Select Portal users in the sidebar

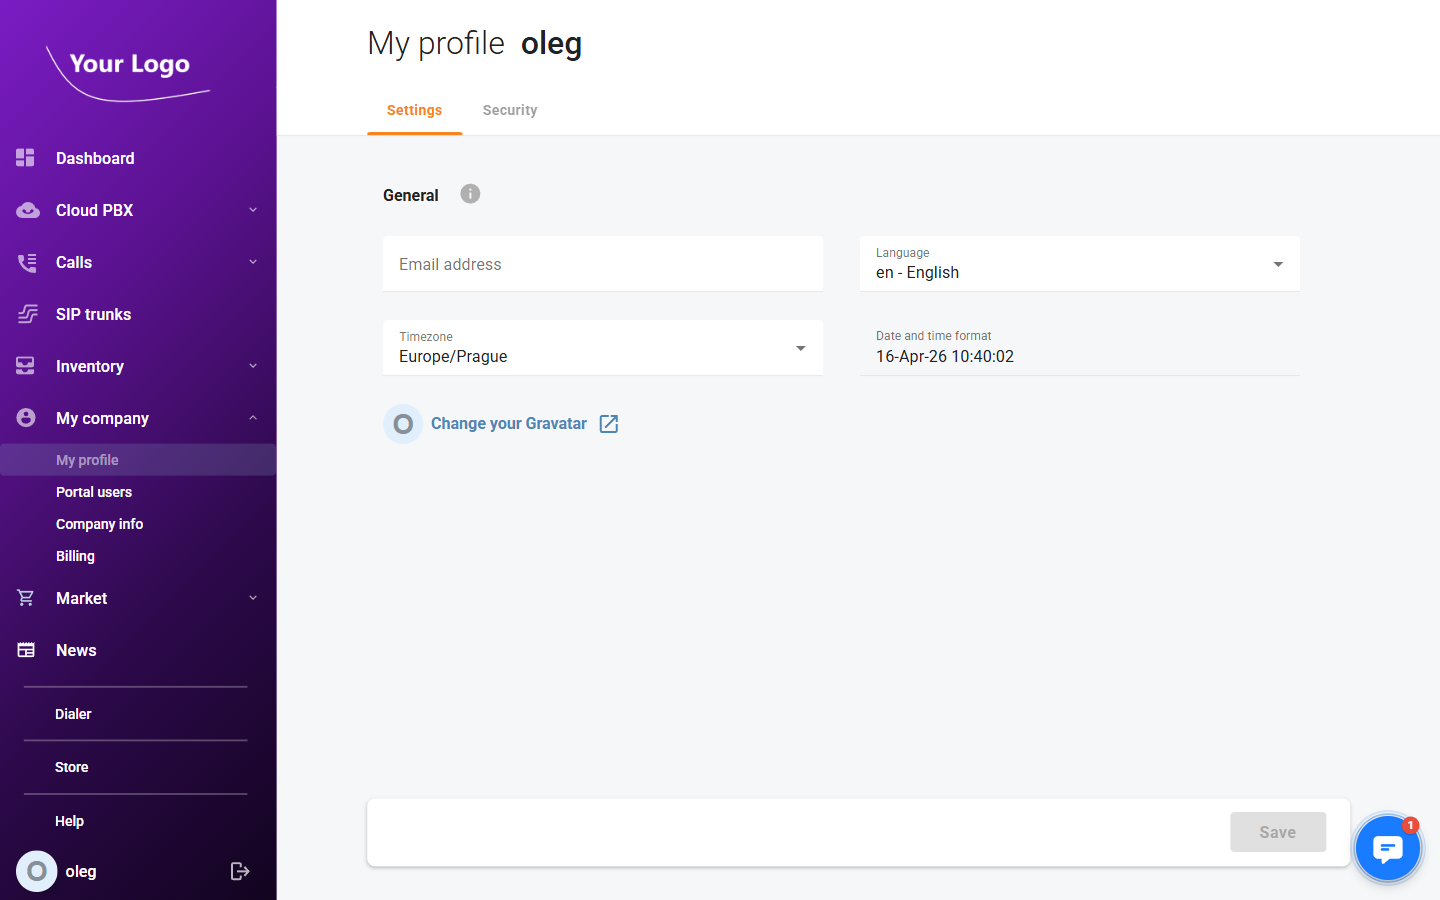tap(94, 491)
